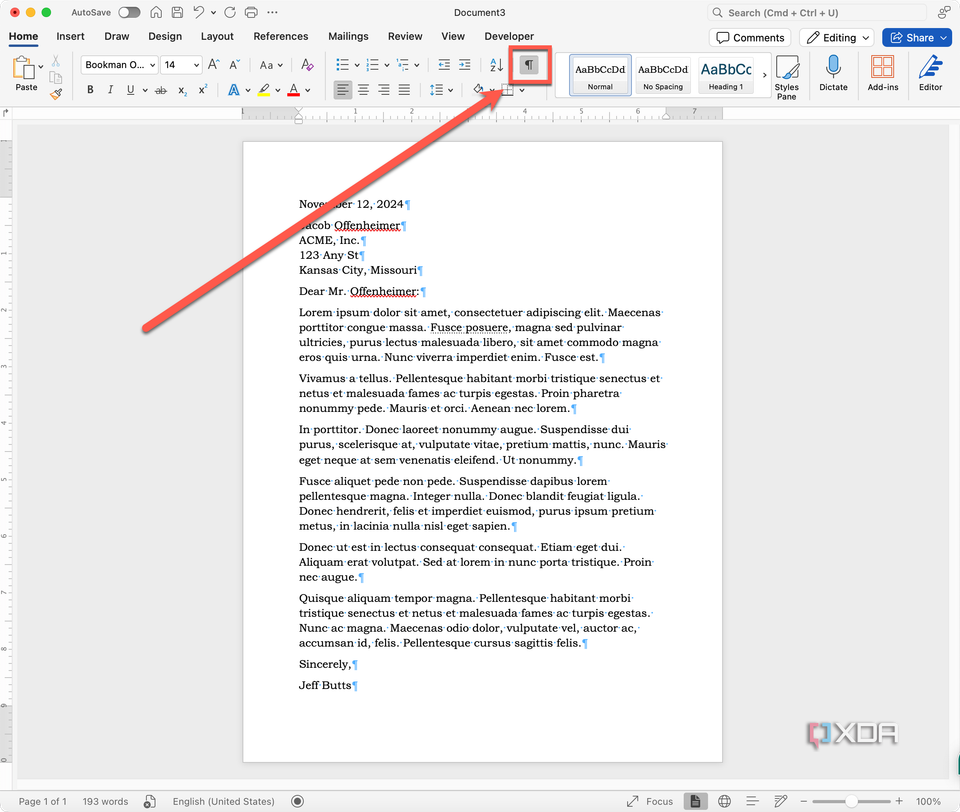Image resolution: width=960 pixels, height=812 pixels.
Task: Open the Developer tab
Action: coord(508,35)
